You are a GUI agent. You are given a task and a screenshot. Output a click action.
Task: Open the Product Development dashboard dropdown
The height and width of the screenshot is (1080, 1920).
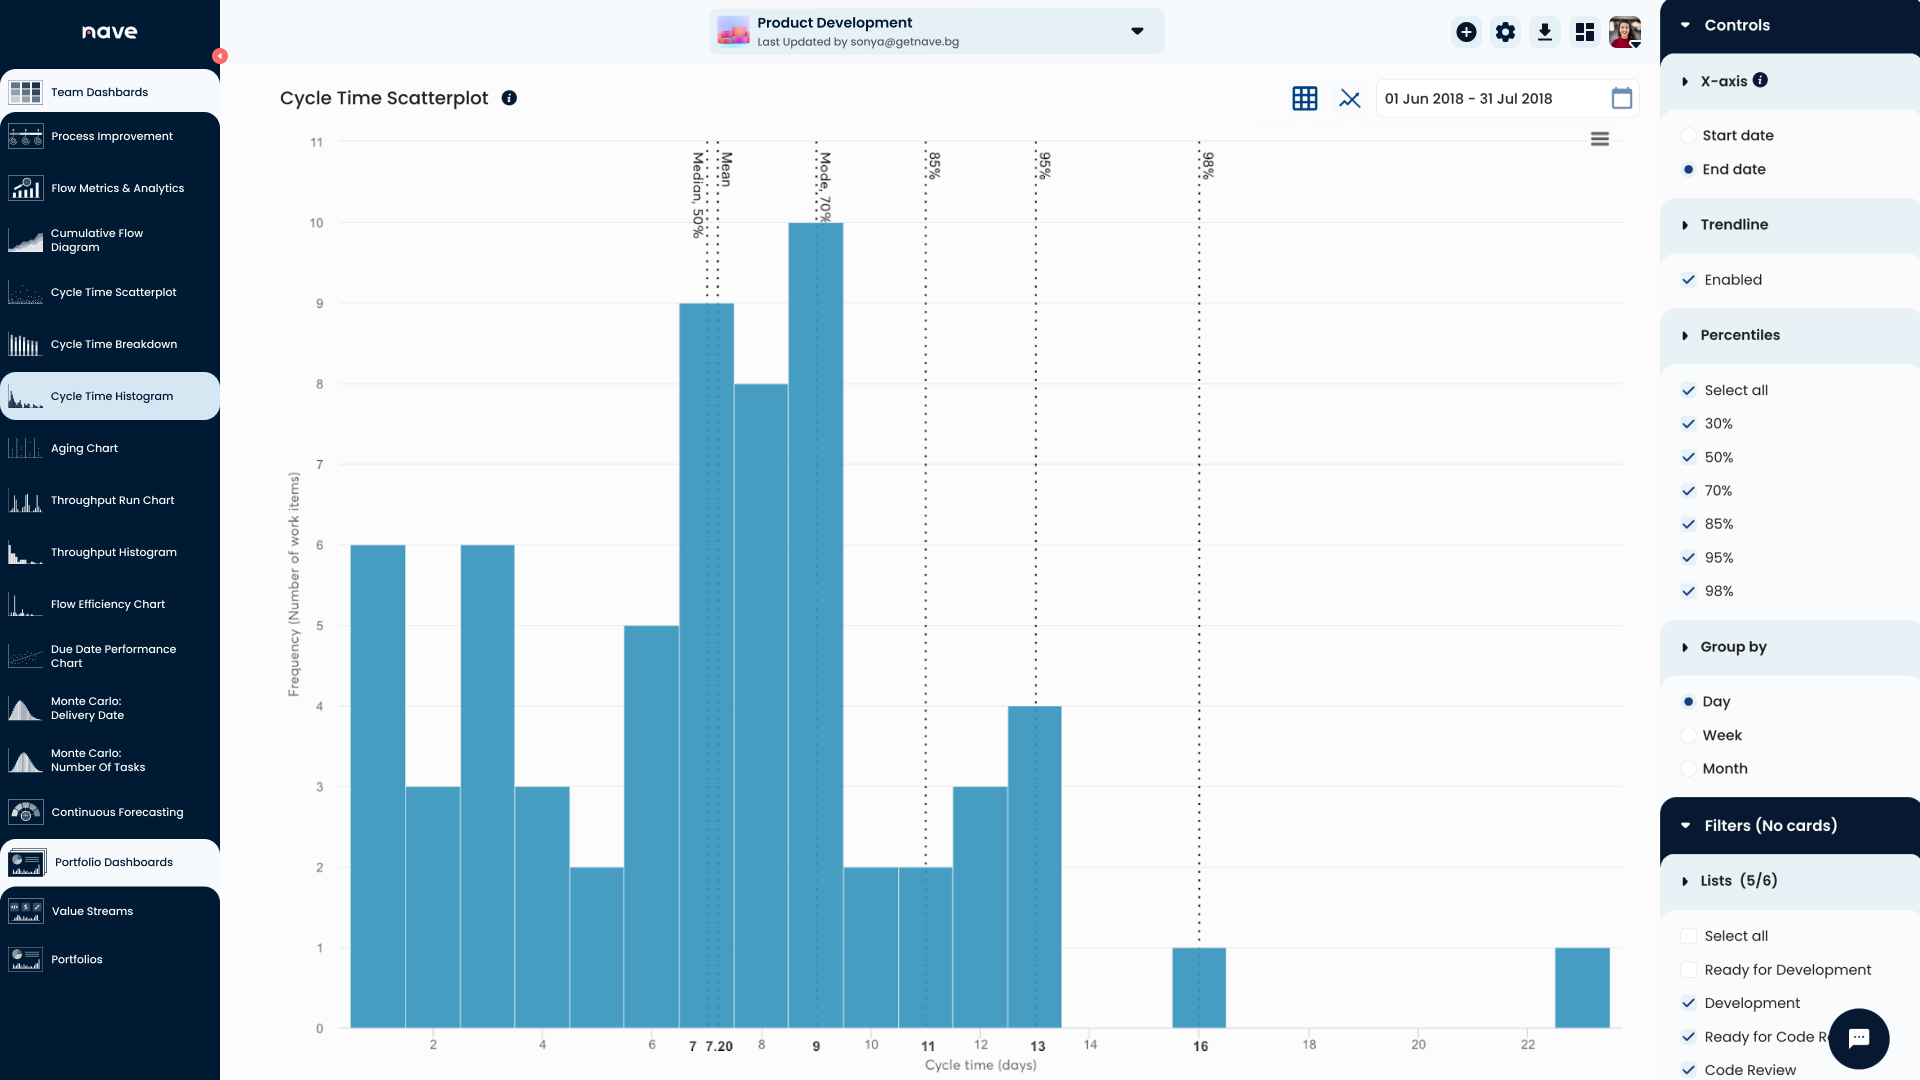(x=1137, y=31)
